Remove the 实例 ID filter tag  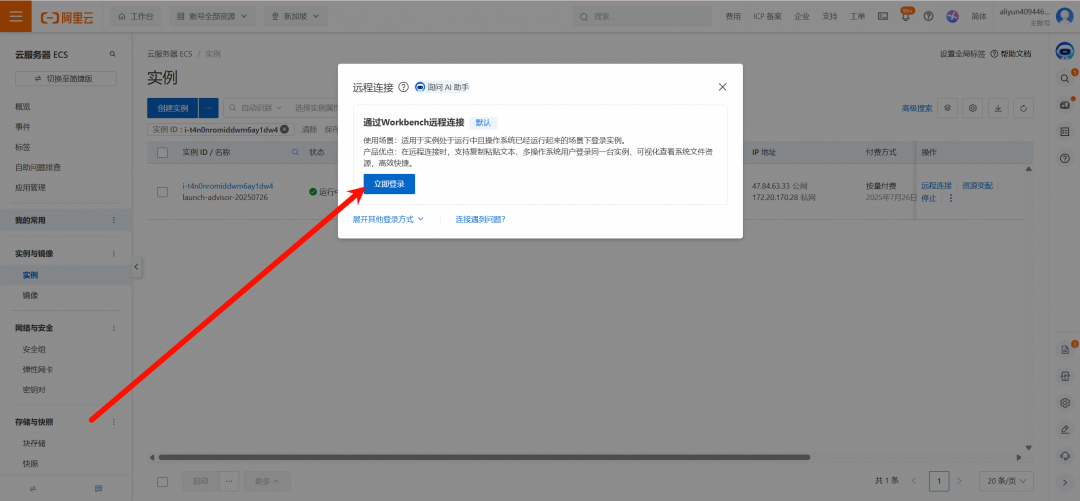[284, 130]
